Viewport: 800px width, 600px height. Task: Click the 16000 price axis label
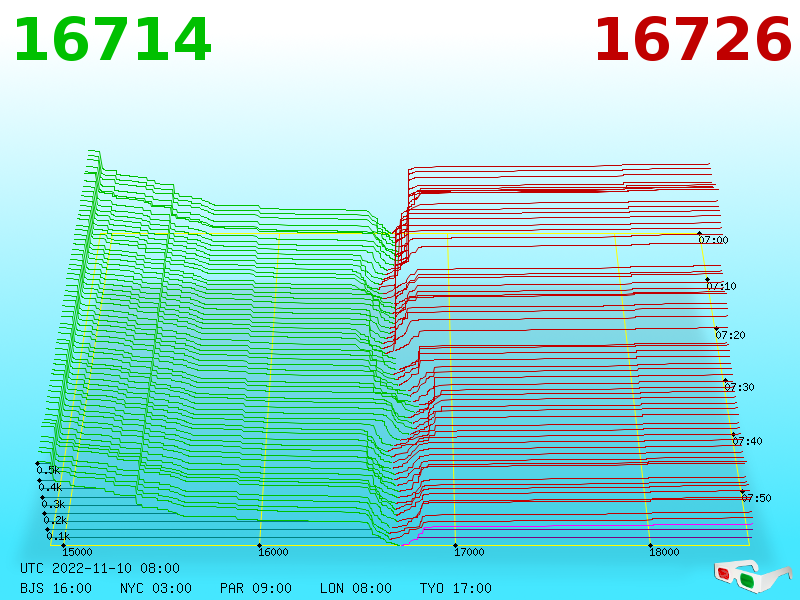click(273, 552)
